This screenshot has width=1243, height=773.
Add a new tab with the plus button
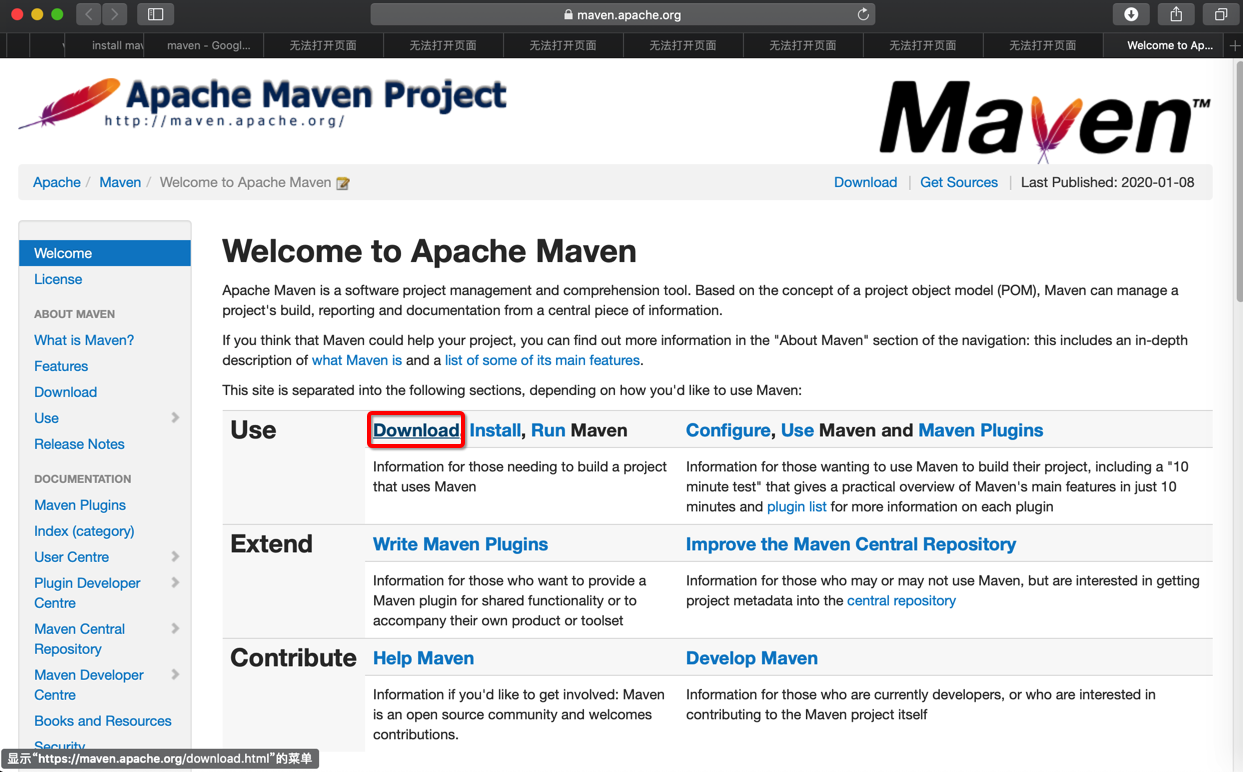(x=1235, y=45)
